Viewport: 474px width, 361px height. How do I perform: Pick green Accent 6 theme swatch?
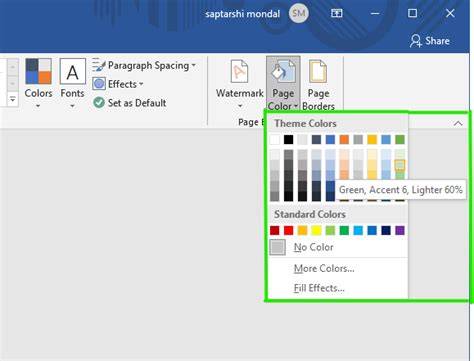coord(400,139)
